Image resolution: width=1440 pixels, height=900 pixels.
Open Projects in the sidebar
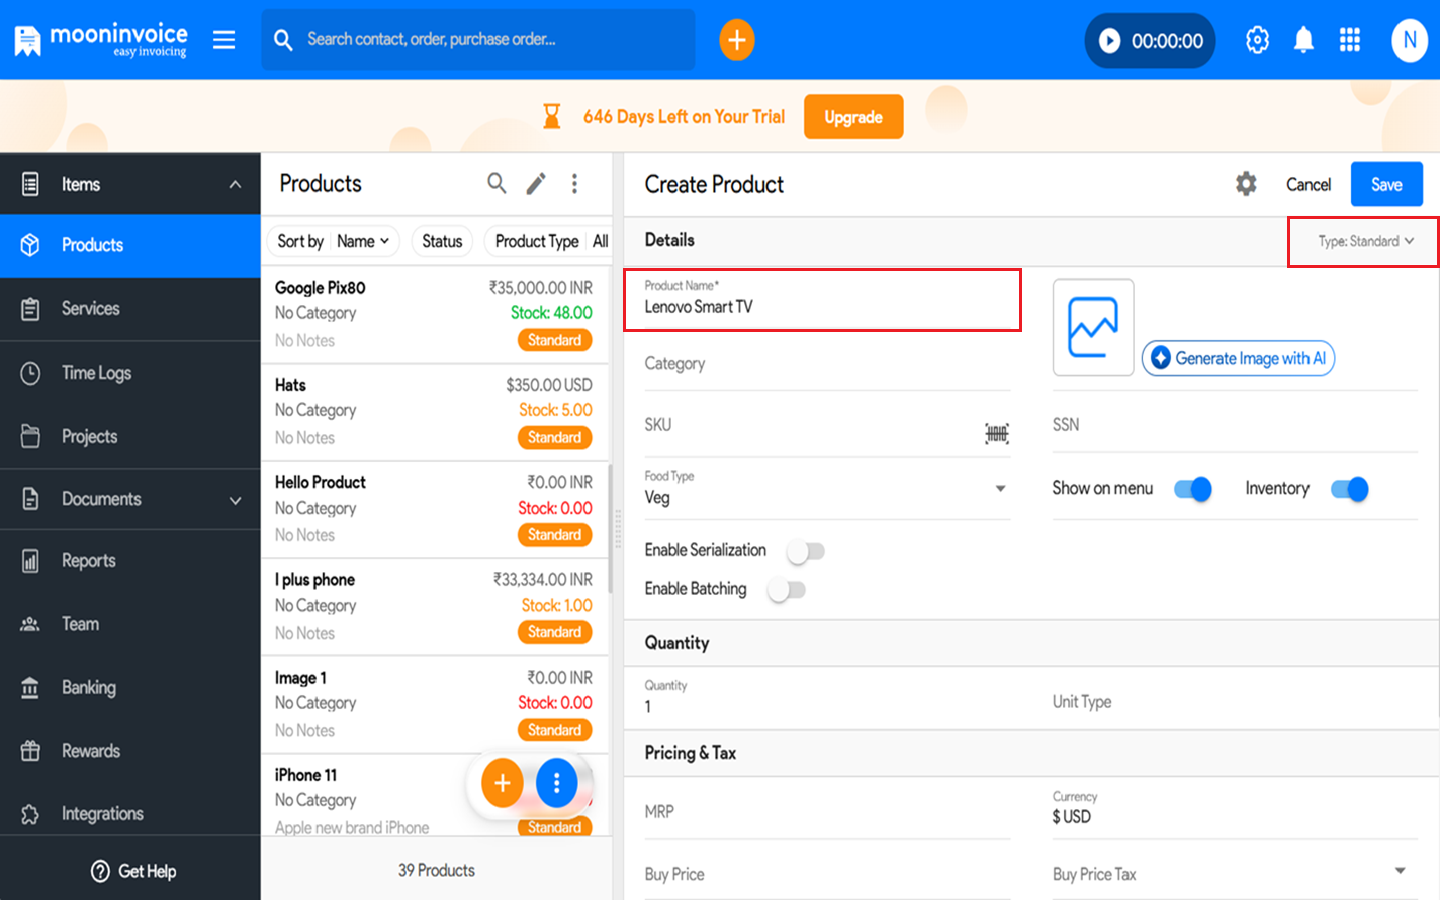click(130, 436)
